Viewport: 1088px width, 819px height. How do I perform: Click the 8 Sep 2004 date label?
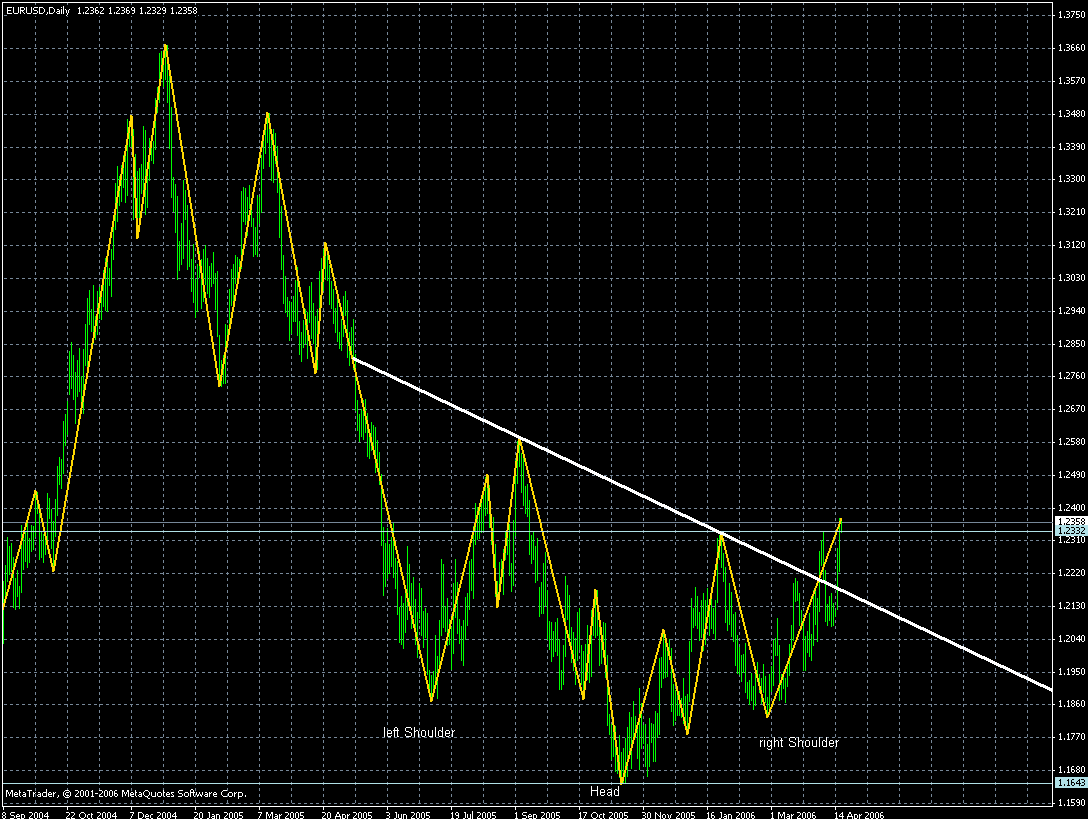pyautogui.click(x=26, y=815)
